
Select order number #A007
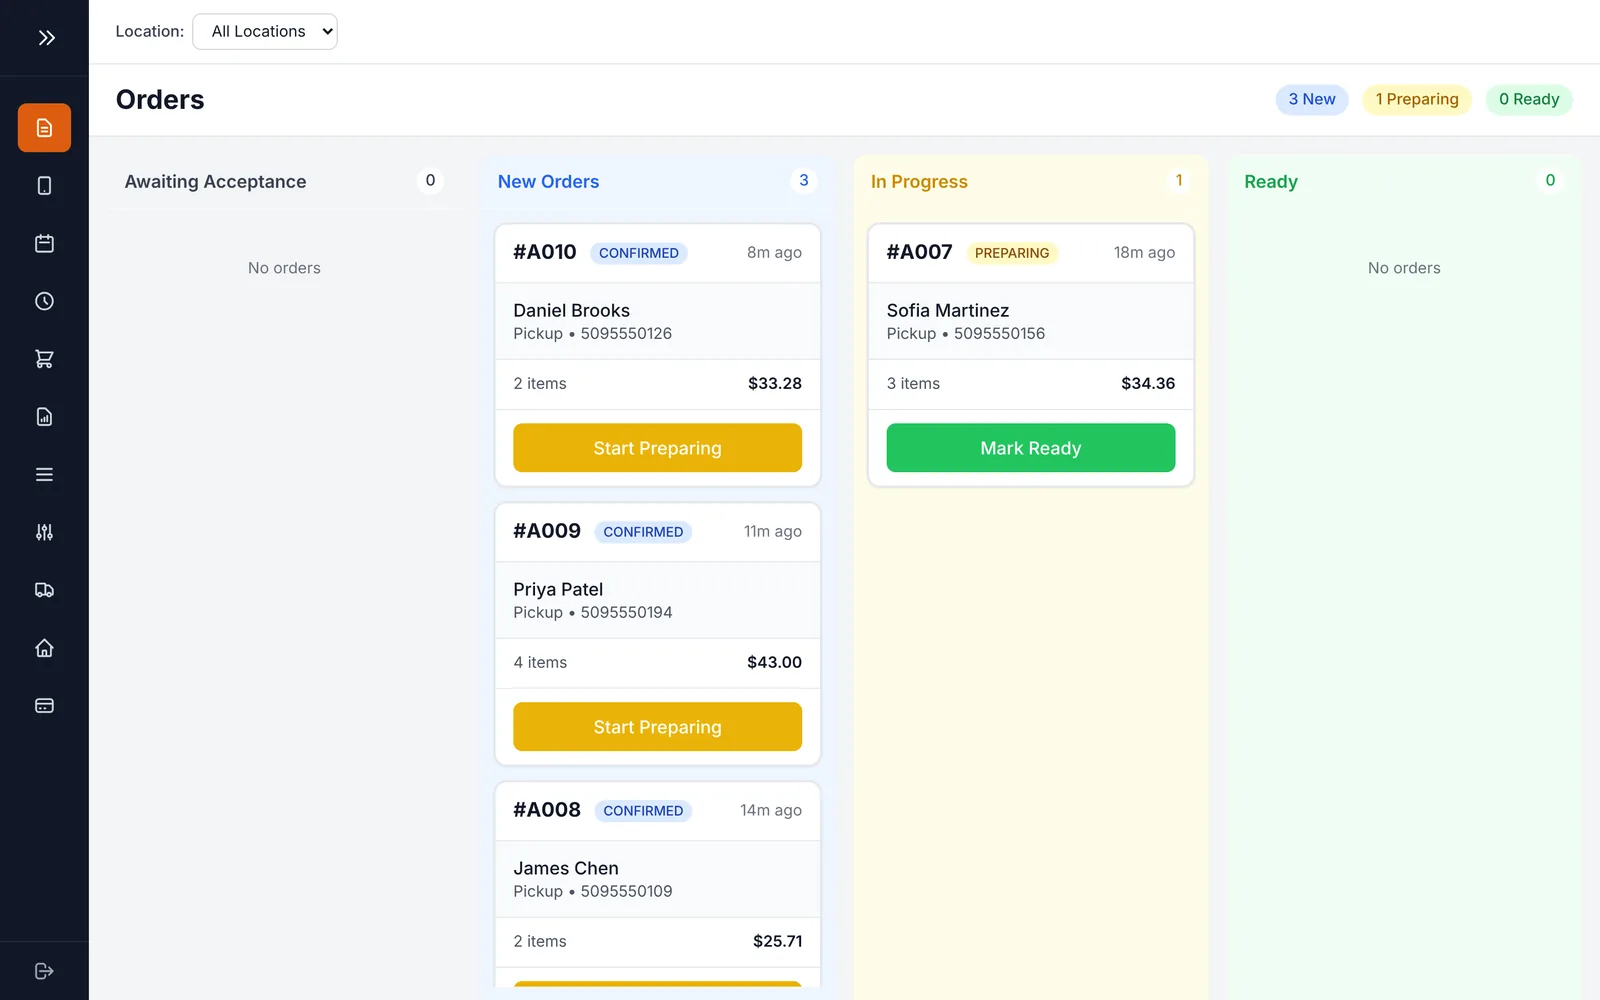point(920,252)
